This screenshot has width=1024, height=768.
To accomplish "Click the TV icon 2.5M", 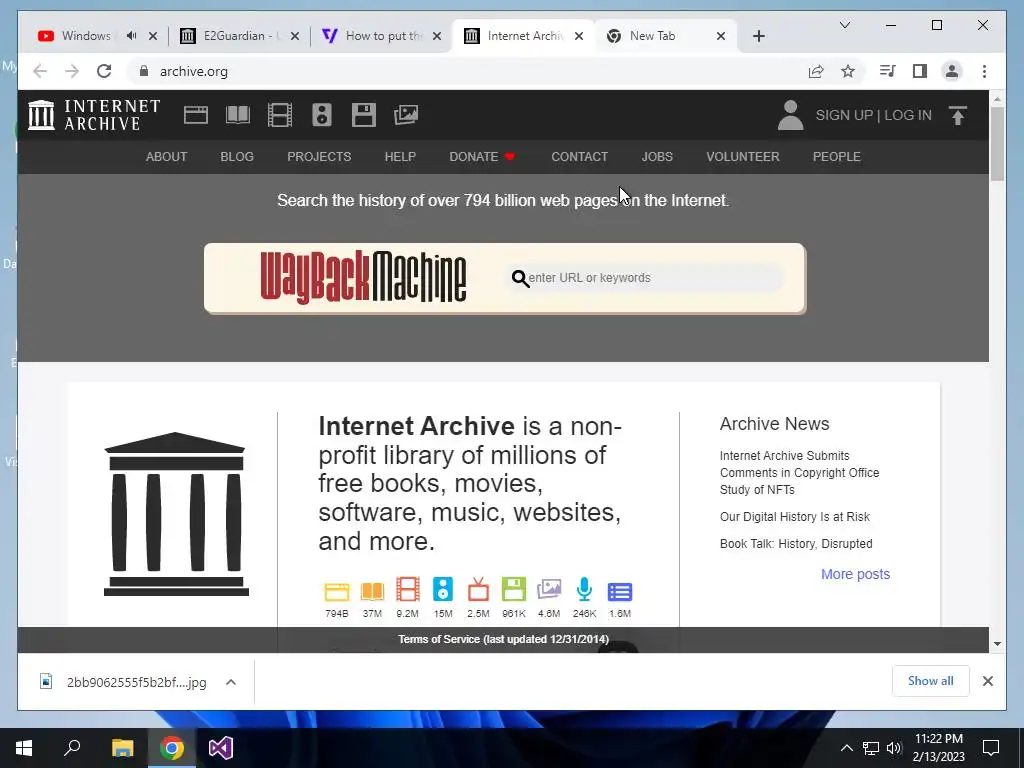I will point(478,590).
